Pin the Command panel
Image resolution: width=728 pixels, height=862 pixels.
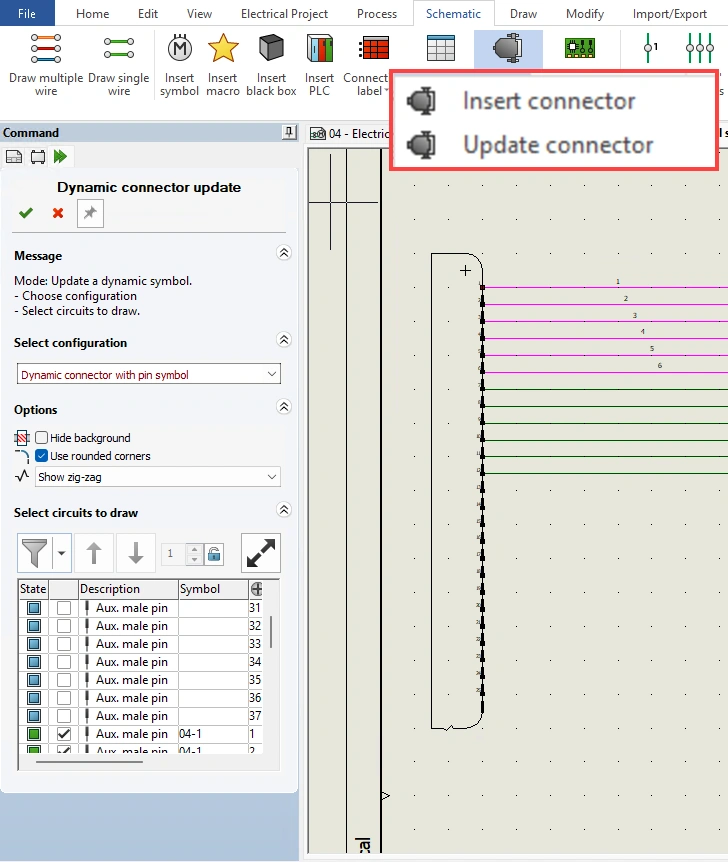(x=289, y=132)
